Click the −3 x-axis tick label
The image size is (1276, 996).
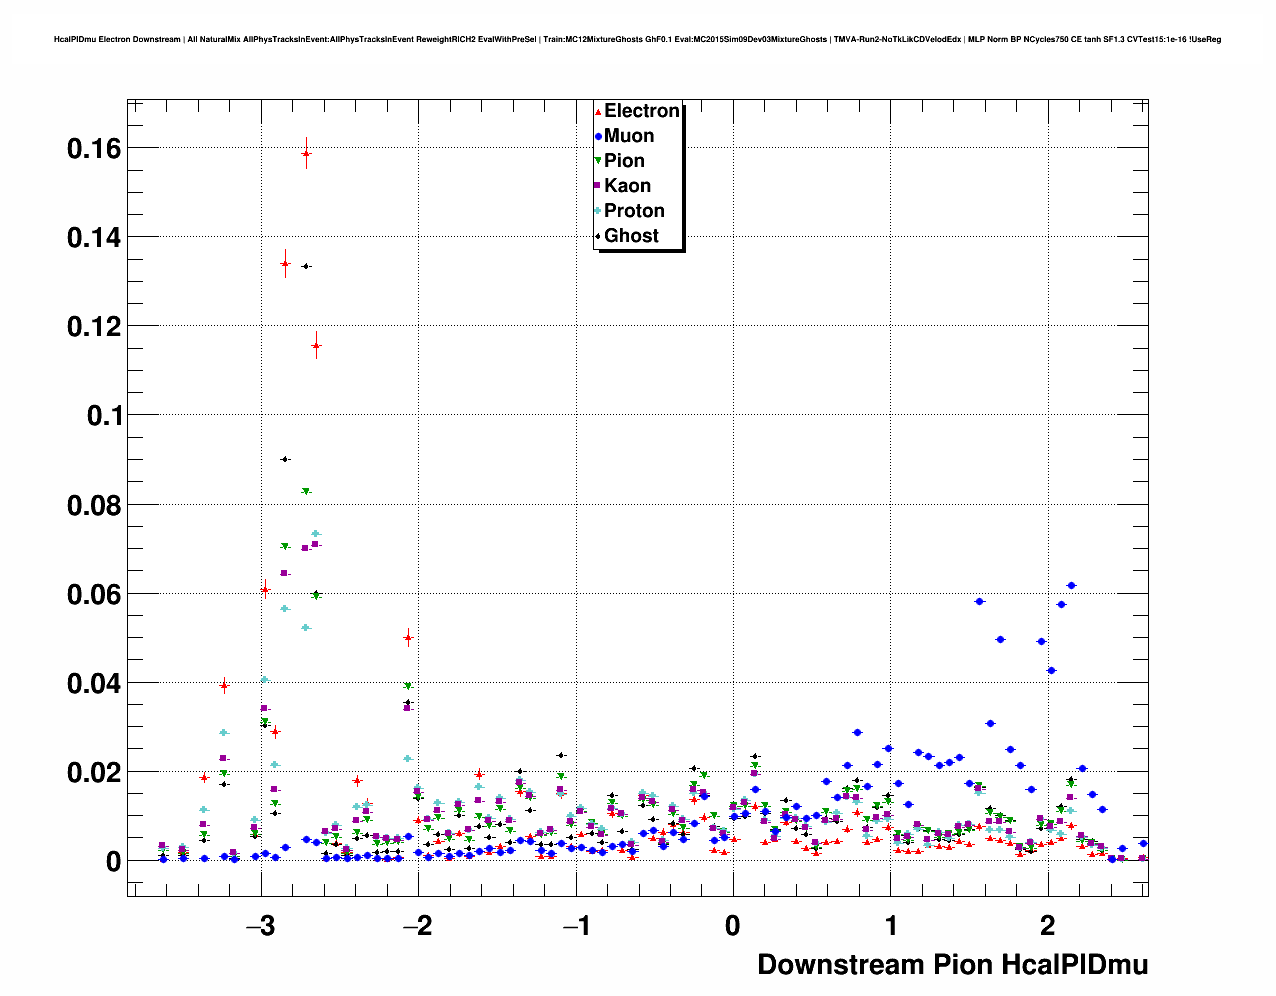(260, 926)
